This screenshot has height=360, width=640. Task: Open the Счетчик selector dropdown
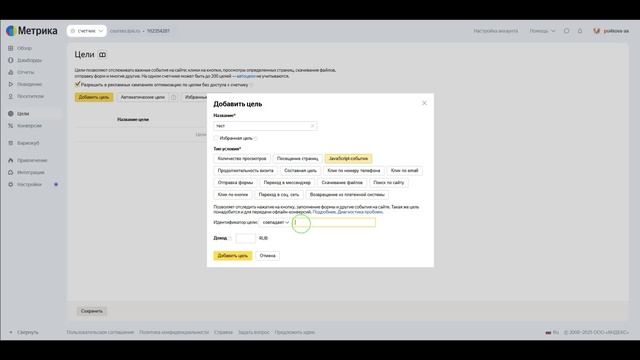87,31
